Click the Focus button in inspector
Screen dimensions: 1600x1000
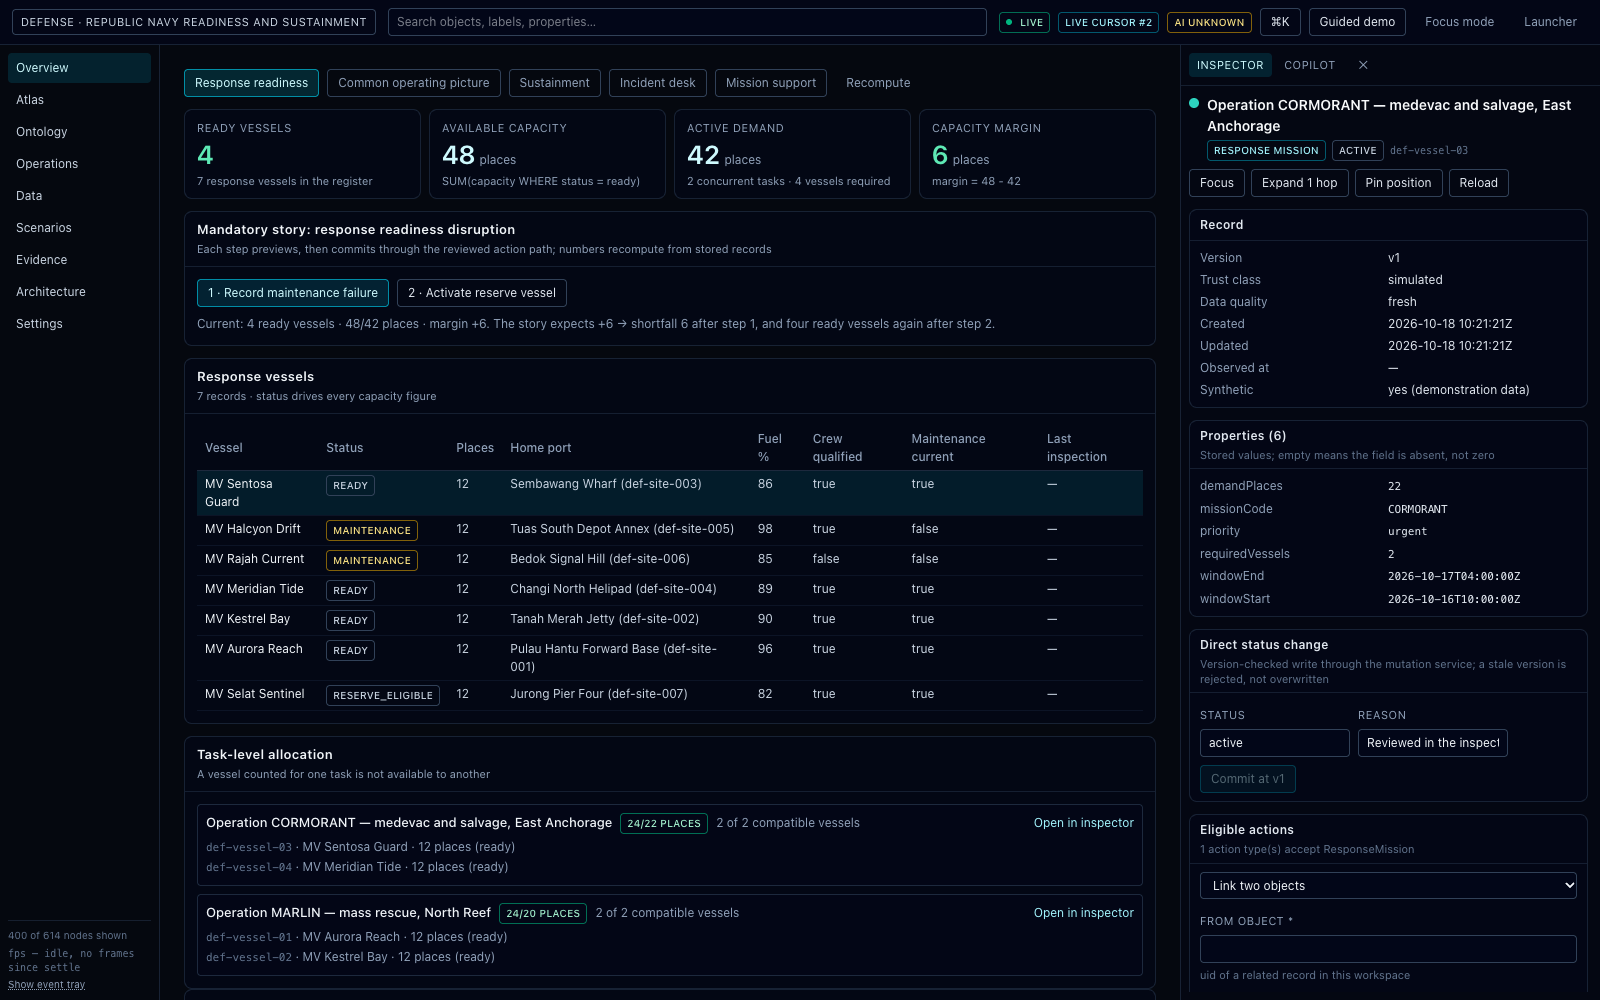click(1217, 183)
